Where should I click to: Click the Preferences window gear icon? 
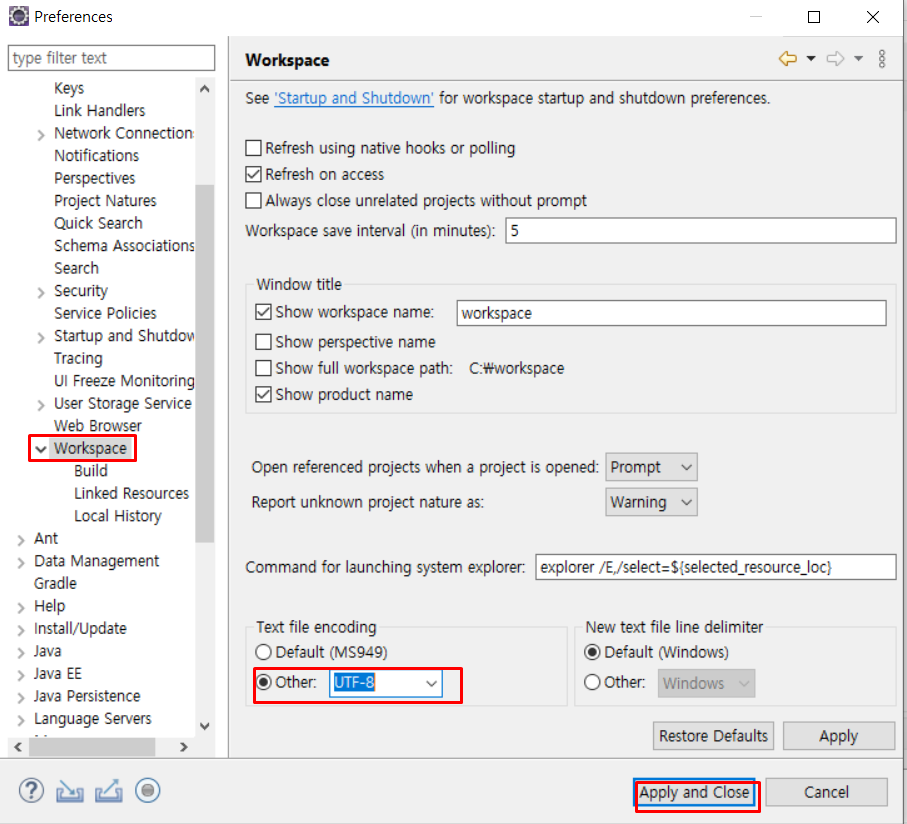point(19,16)
